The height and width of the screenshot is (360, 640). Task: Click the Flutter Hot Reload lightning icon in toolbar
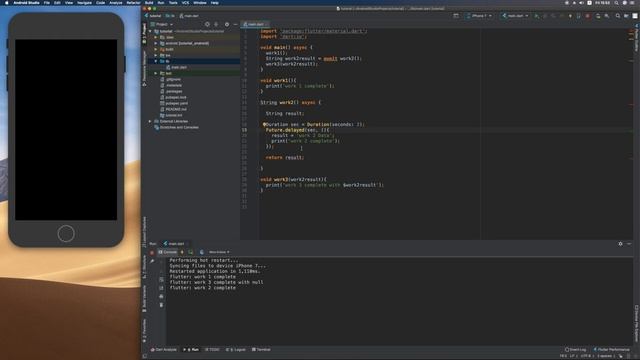[570, 16]
